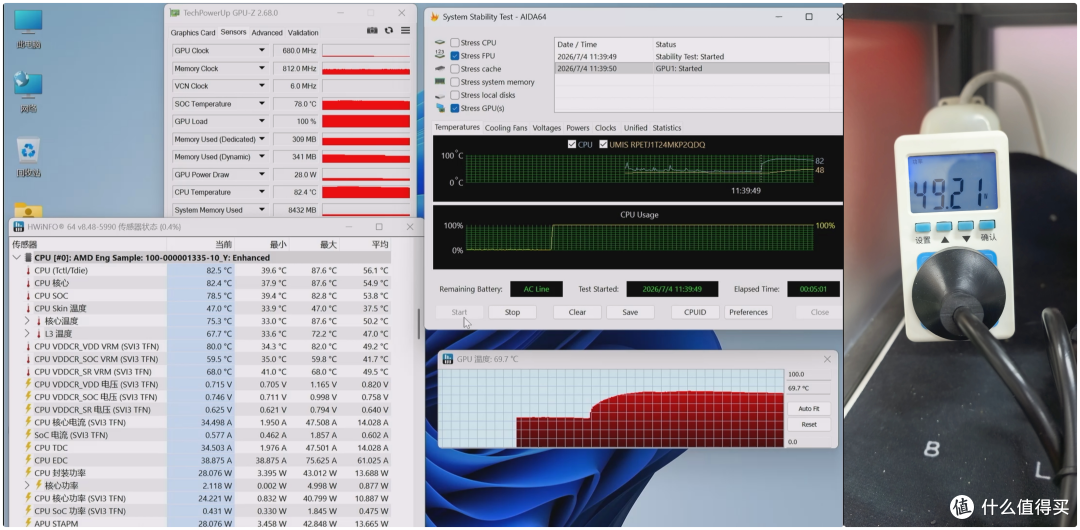Open the SOC Temperature sensor dropdown
Viewport: 1080px width, 530px height.
262,103
